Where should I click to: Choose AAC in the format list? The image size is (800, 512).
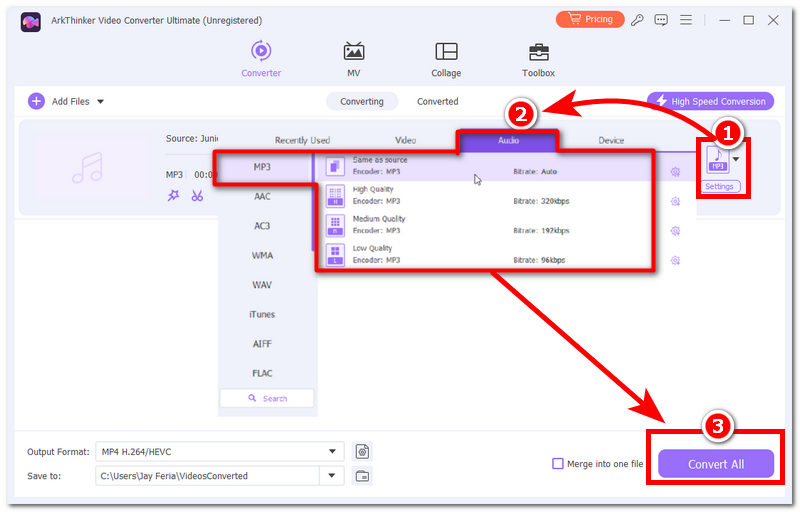point(262,196)
